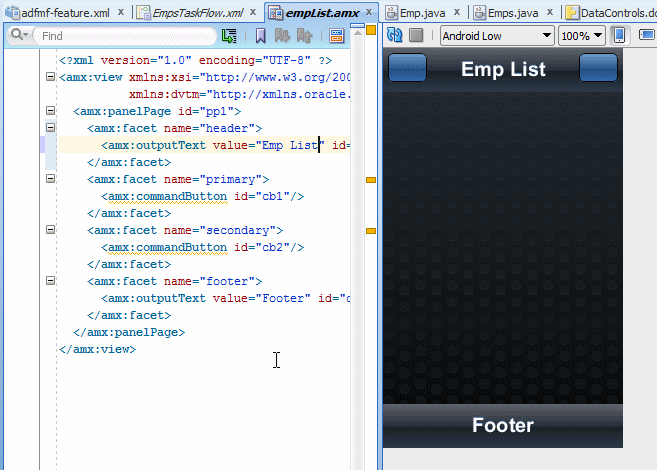Toggle bookmark on current line
Image resolution: width=657 pixels, height=470 pixels.
261,36
